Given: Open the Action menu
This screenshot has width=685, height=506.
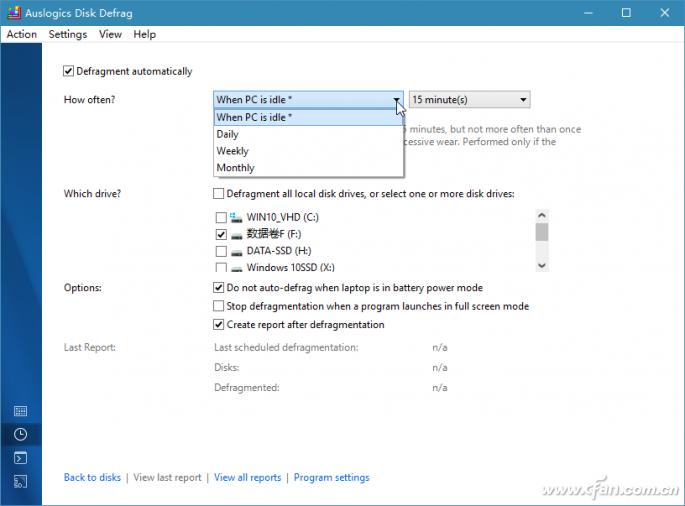Looking at the screenshot, I should coord(21,34).
